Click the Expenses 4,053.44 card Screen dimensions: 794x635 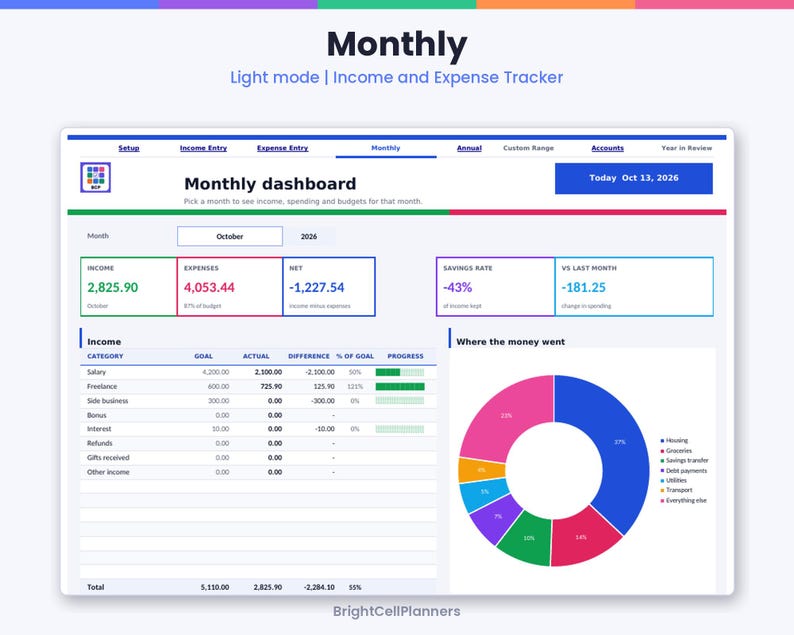pyautogui.click(x=230, y=287)
